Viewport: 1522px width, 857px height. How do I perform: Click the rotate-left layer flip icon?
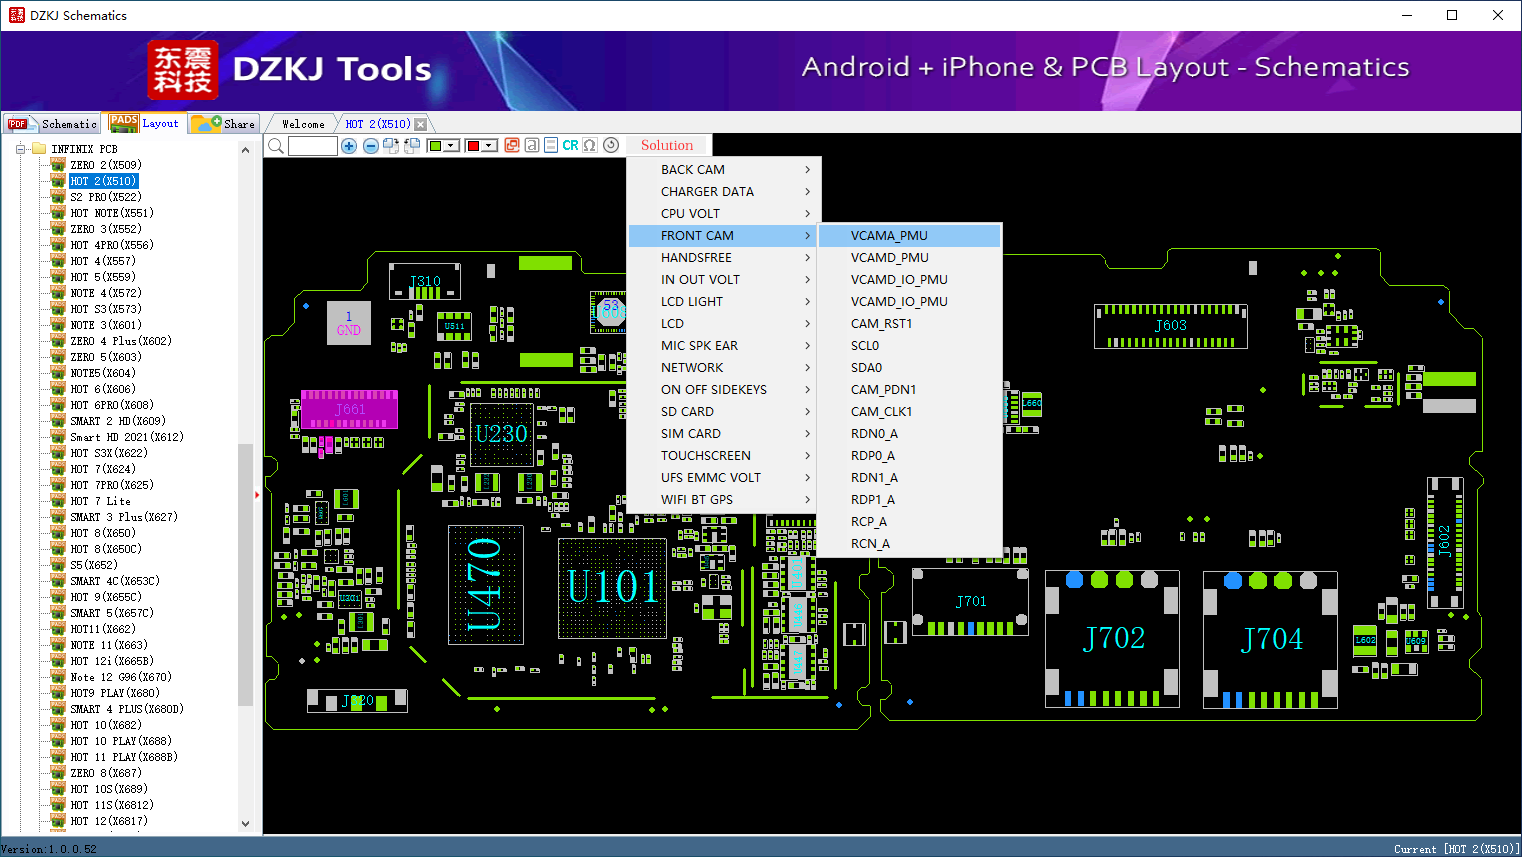(x=411, y=146)
